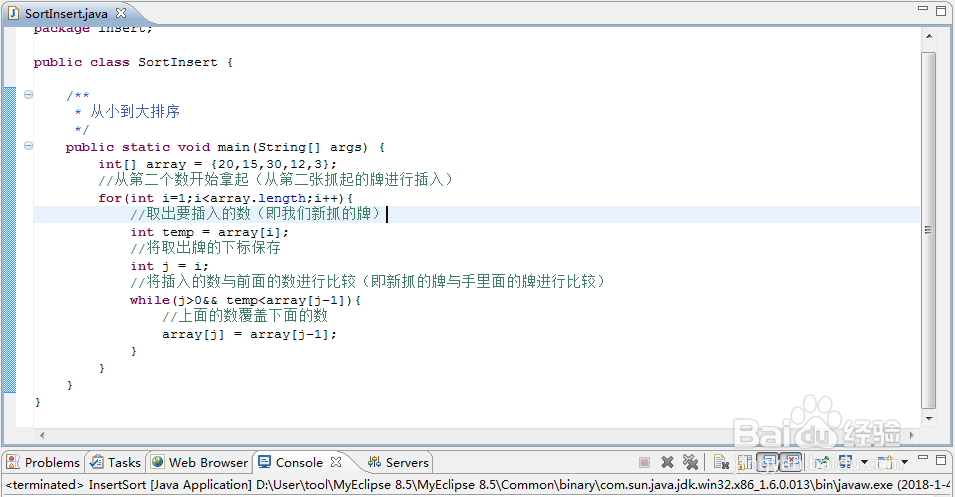The width and height of the screenshot is (955, 497).
Task: Click the comment '//上面的数覆盖下面的数'
Action: pyautogui.click(x=245, y=315)
